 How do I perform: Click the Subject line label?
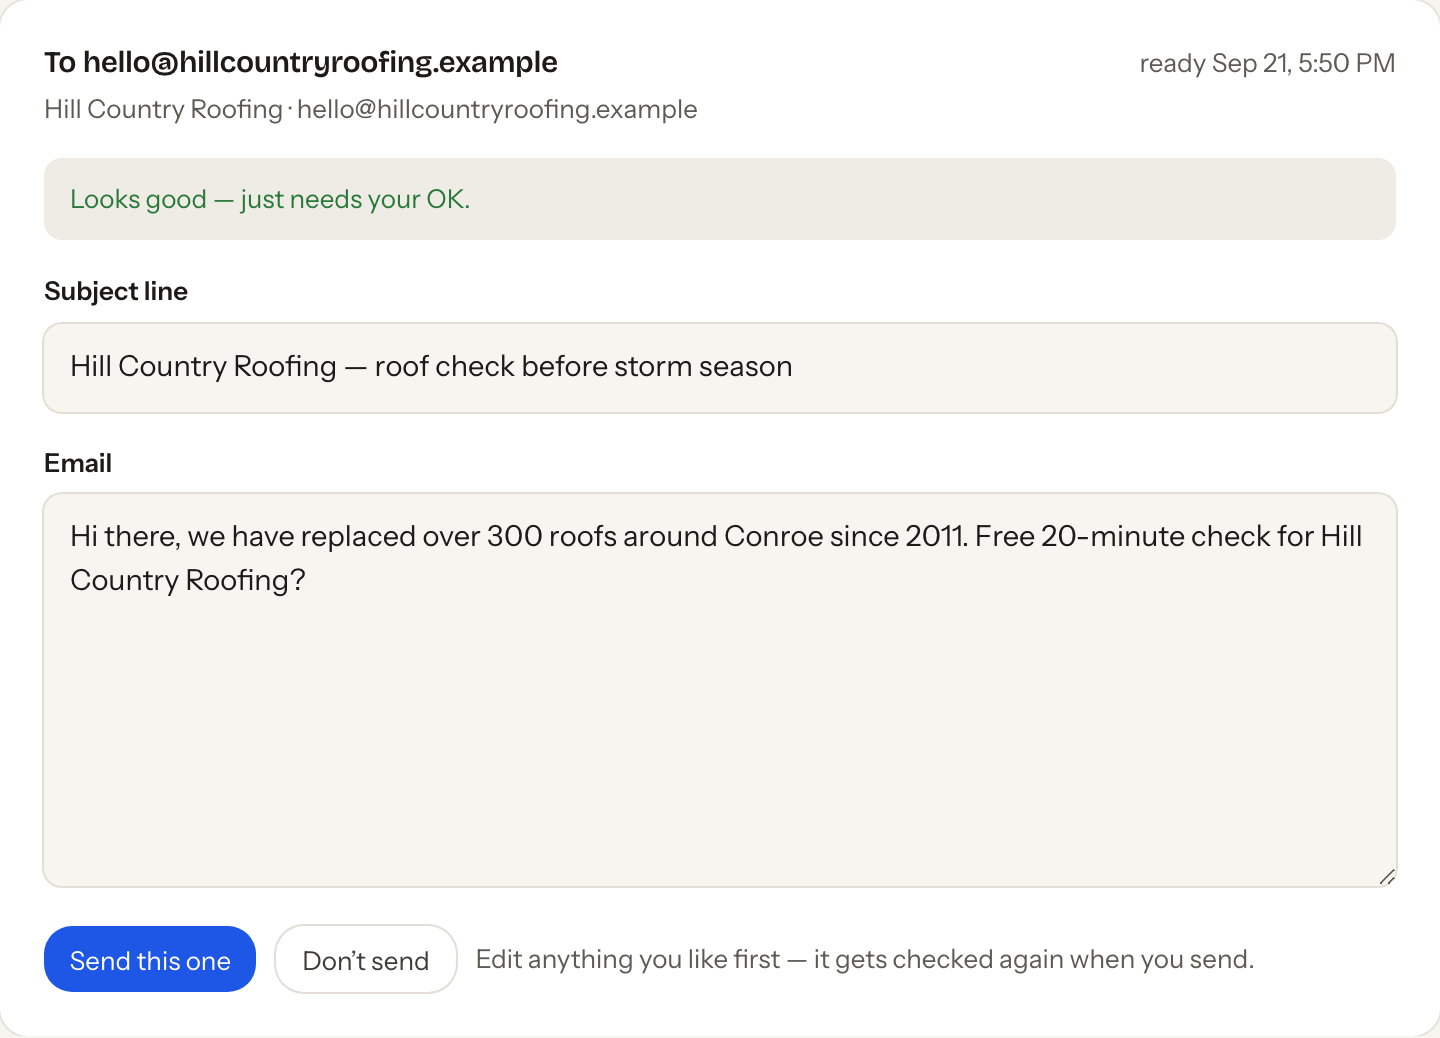(116, 291)
